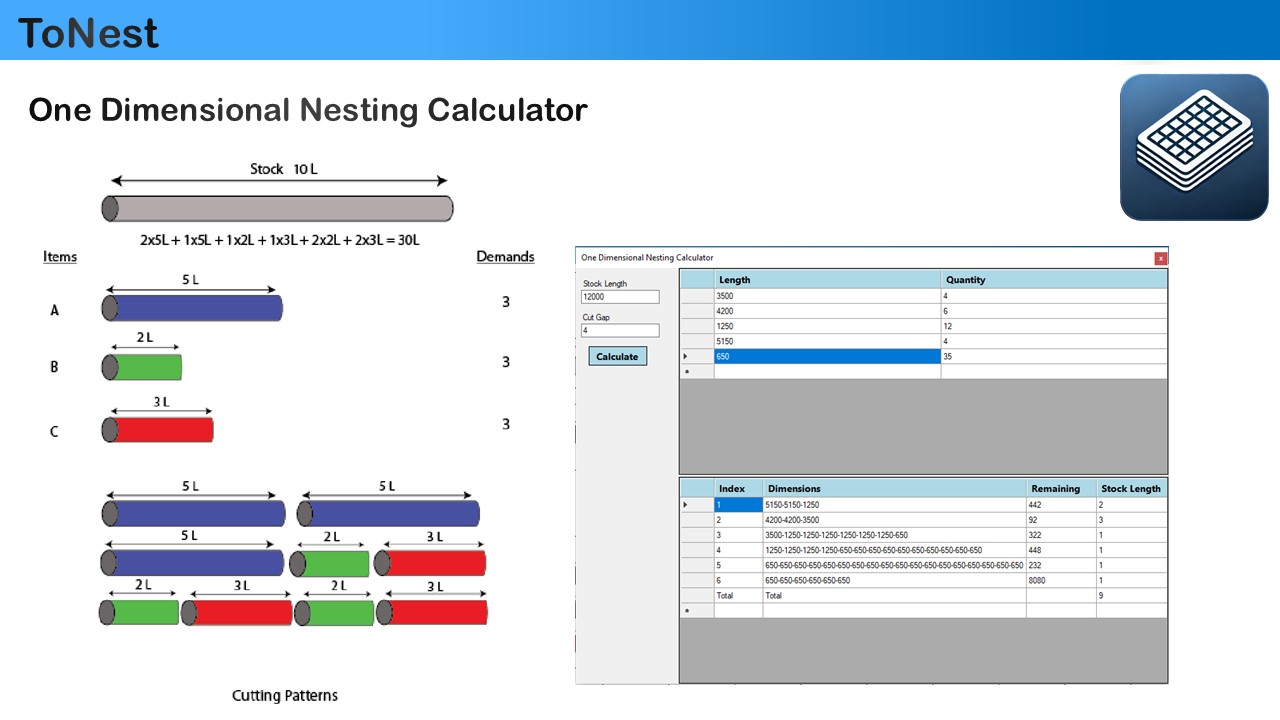1280x720 pixels.
Task: Select the 3500 length cell
Action: (x=827, y=297)
